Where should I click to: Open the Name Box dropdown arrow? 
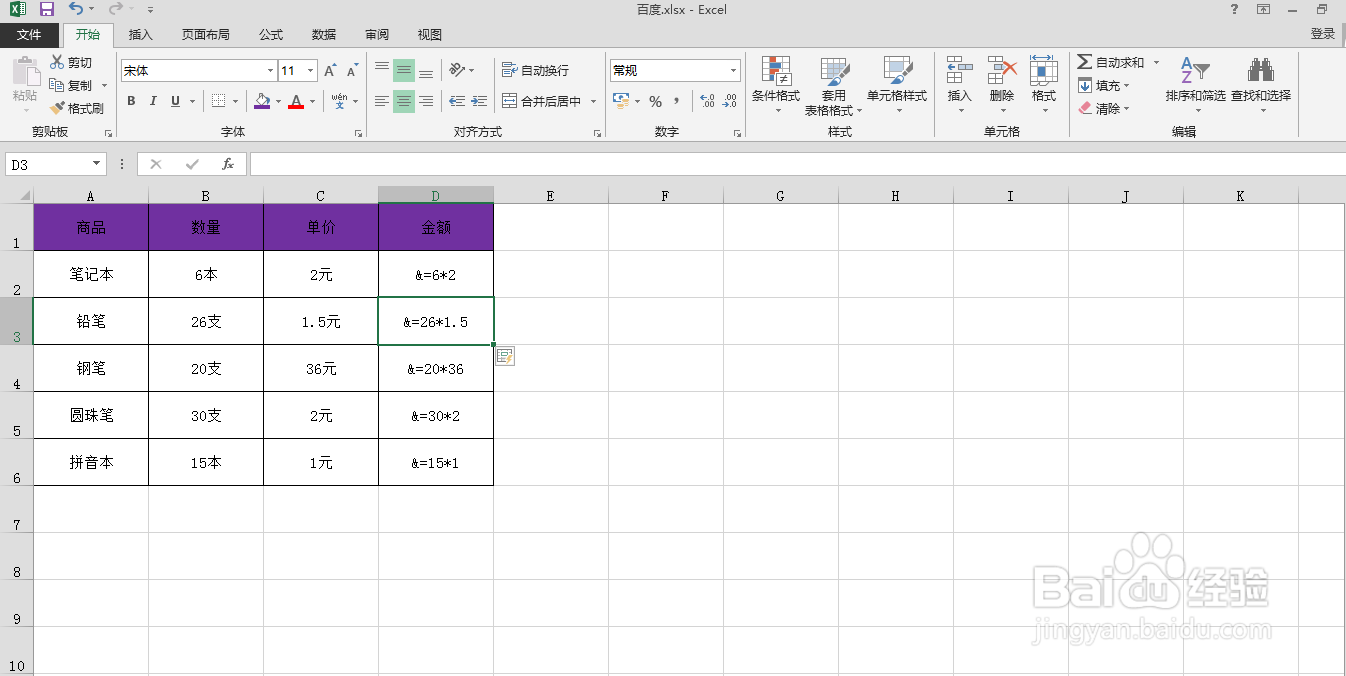(97, 164)
